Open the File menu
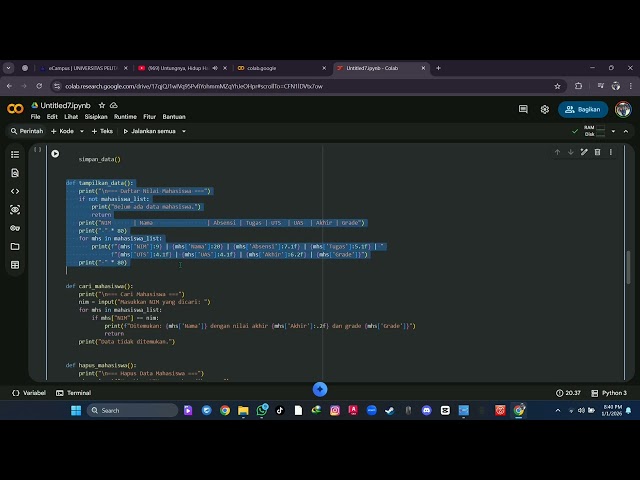The height and width of the screenshot is (480, 640). tap(36, 117)
